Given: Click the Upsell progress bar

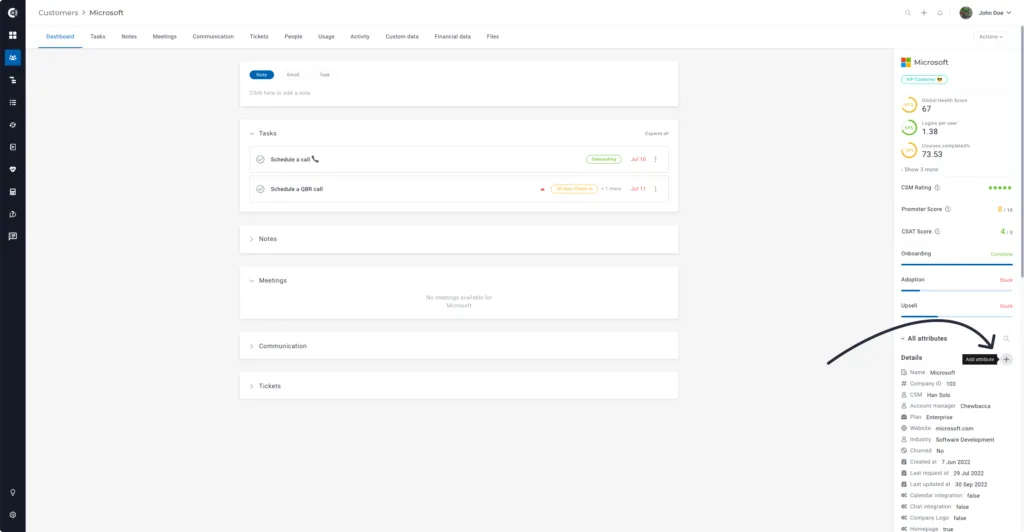Looking at the screenshot, I should 957,317.
